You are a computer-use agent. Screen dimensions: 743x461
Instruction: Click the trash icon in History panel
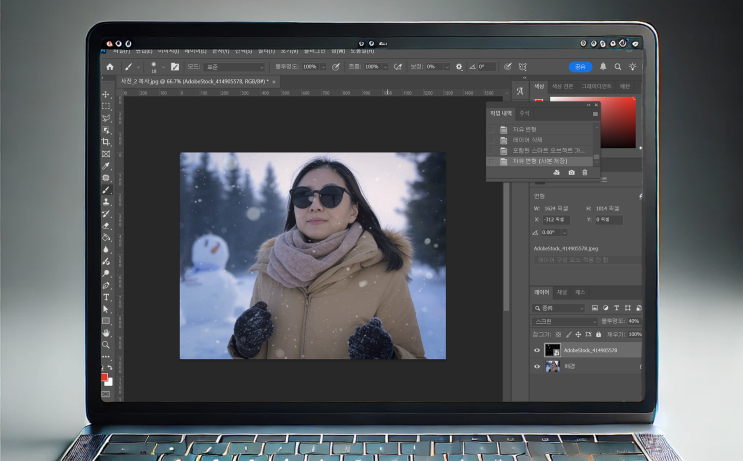click(585, 173)
